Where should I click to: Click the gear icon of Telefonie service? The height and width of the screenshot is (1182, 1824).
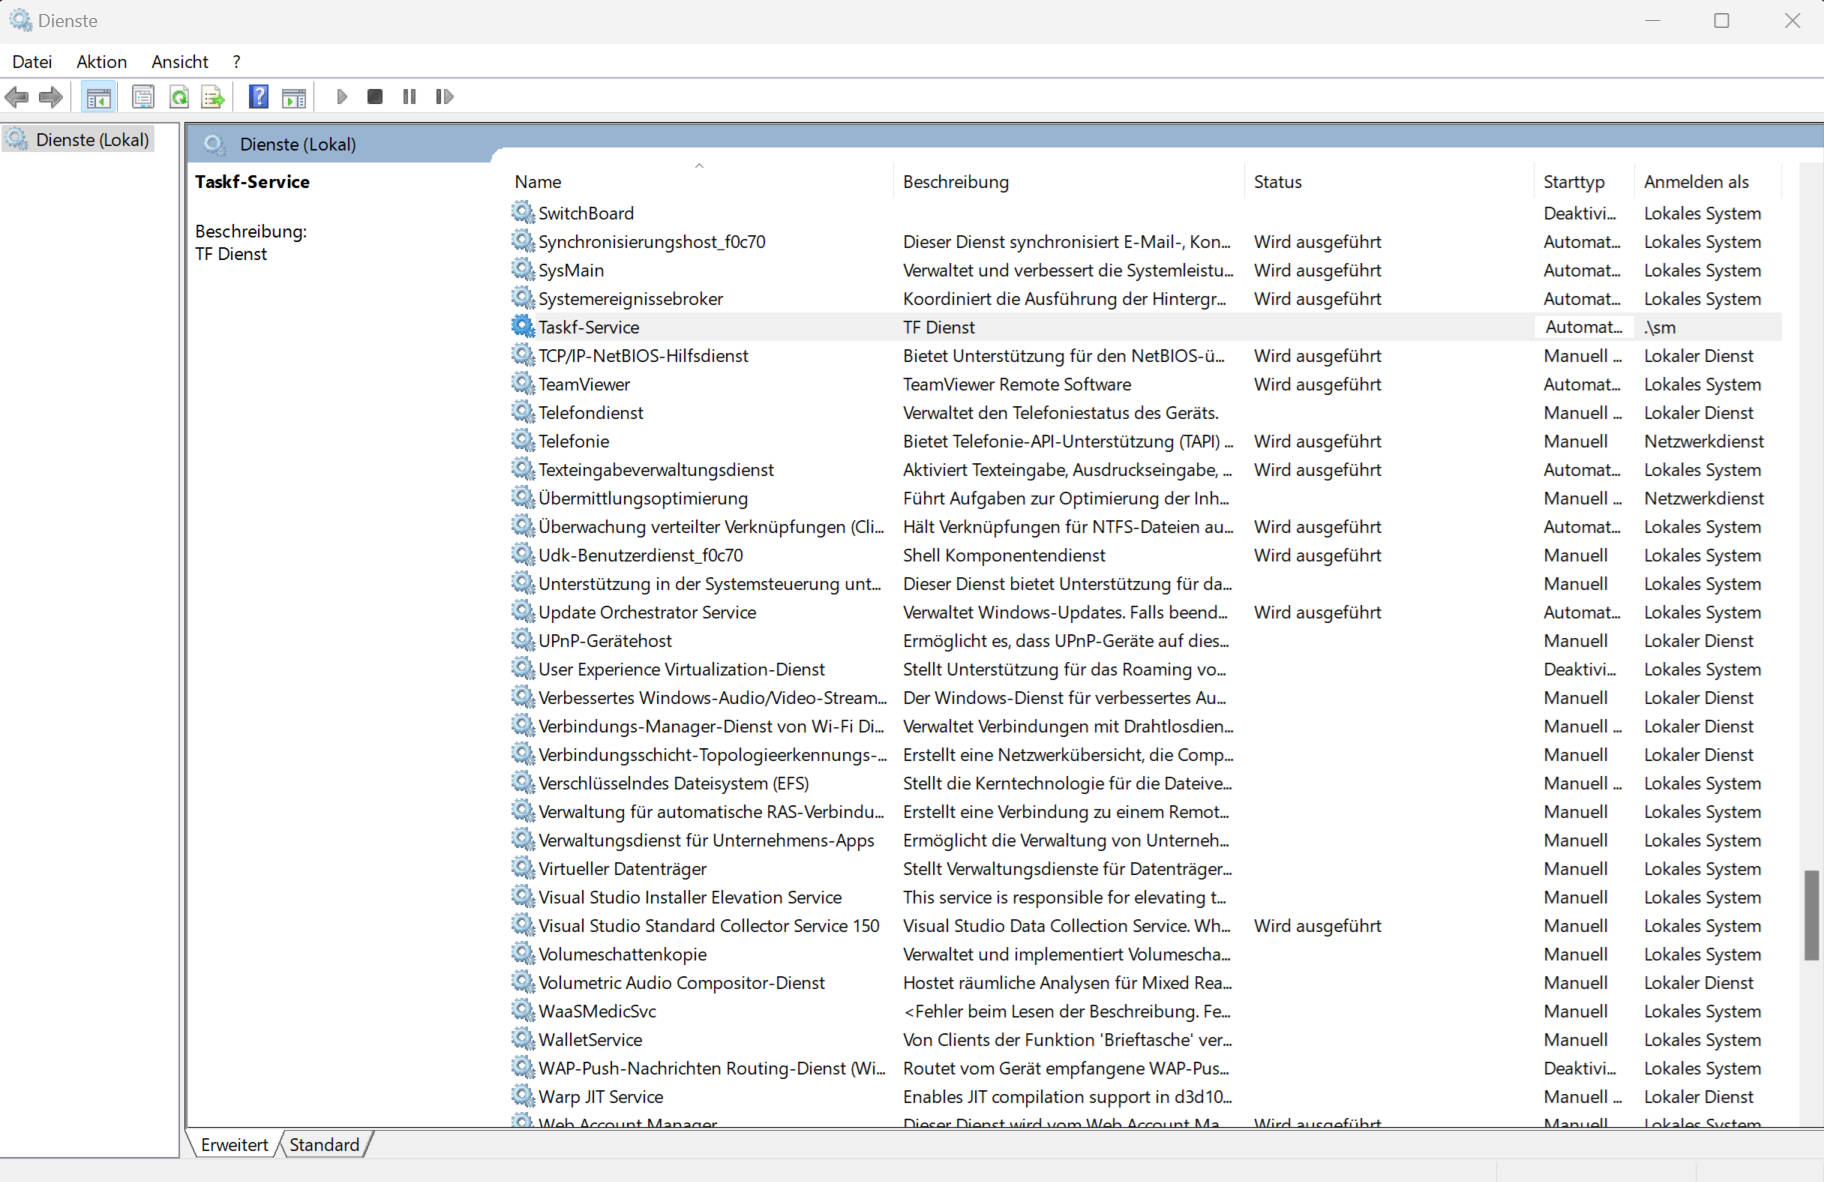click(523, 441)
